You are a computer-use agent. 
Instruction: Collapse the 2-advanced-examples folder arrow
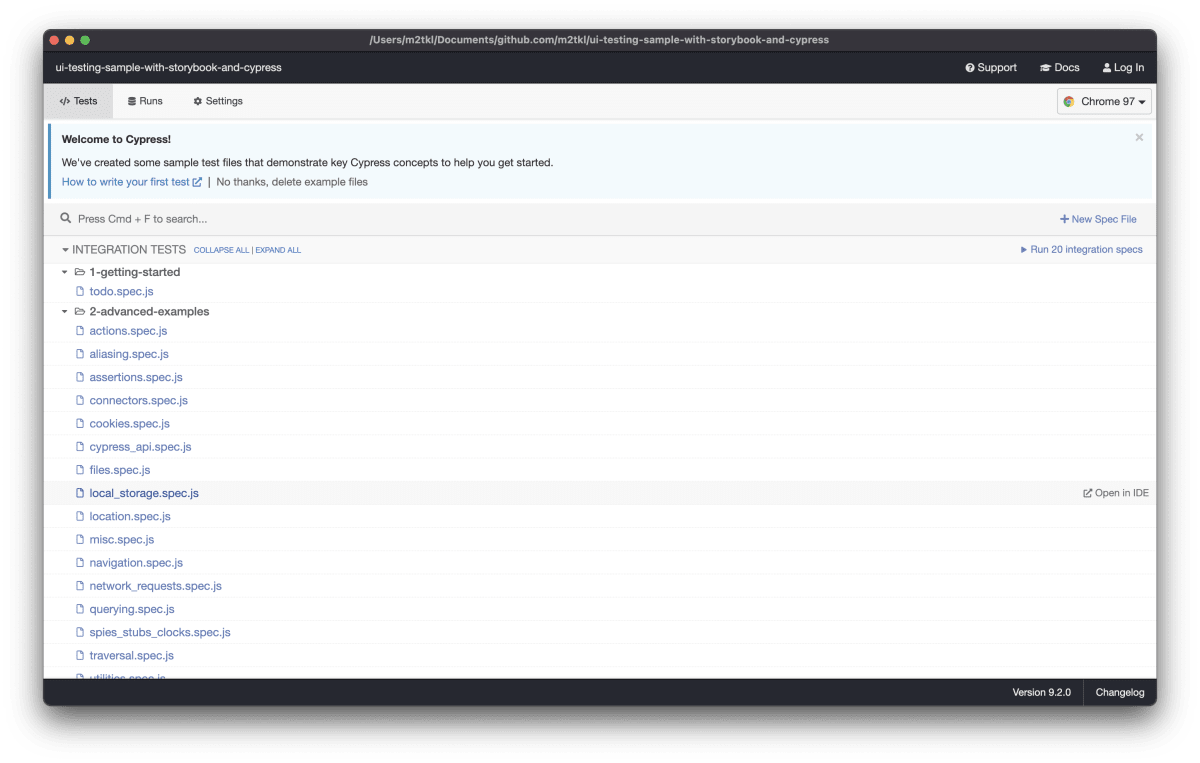(65, 312)
